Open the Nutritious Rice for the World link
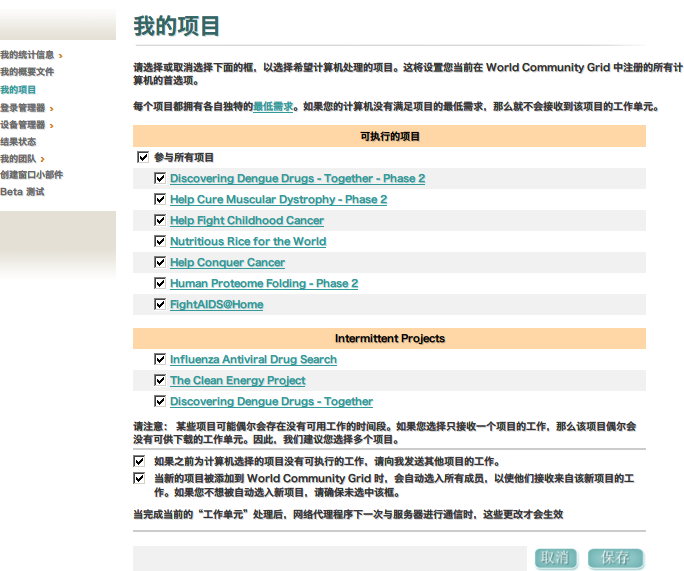 click(248, 241)
